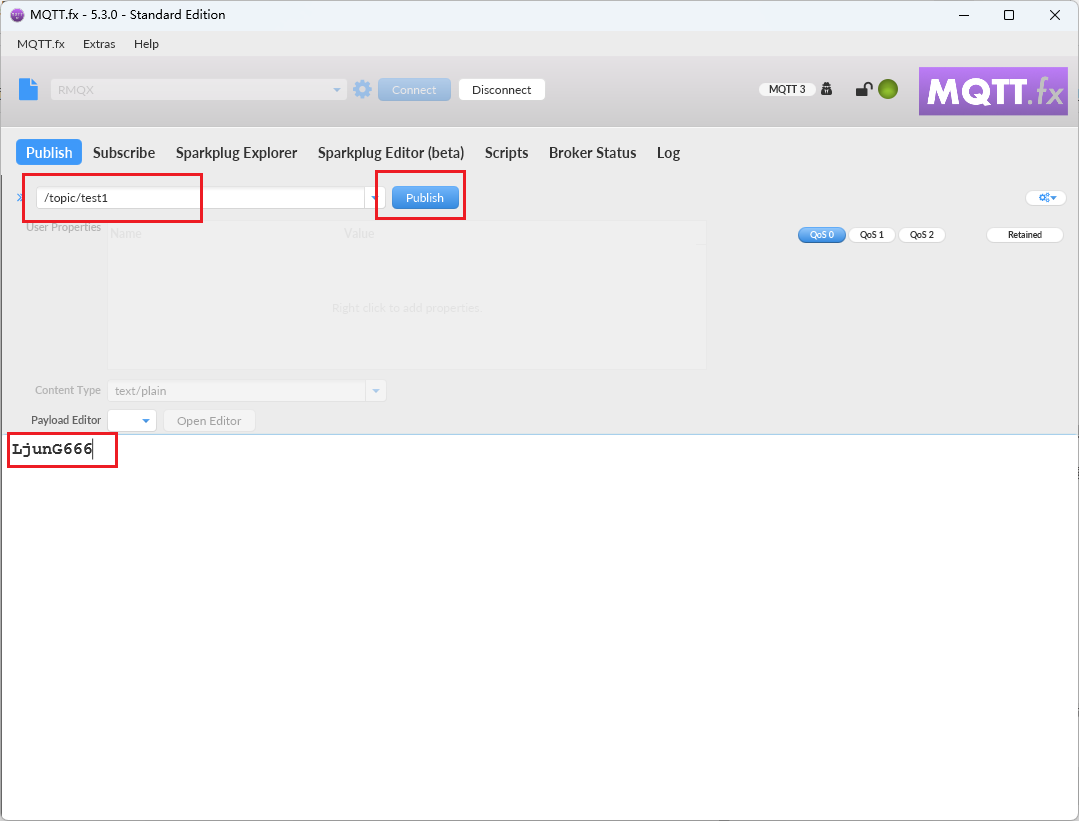Open the Extras menu
This screenshot has width=1079, height=821.
(x=99, y=44)
